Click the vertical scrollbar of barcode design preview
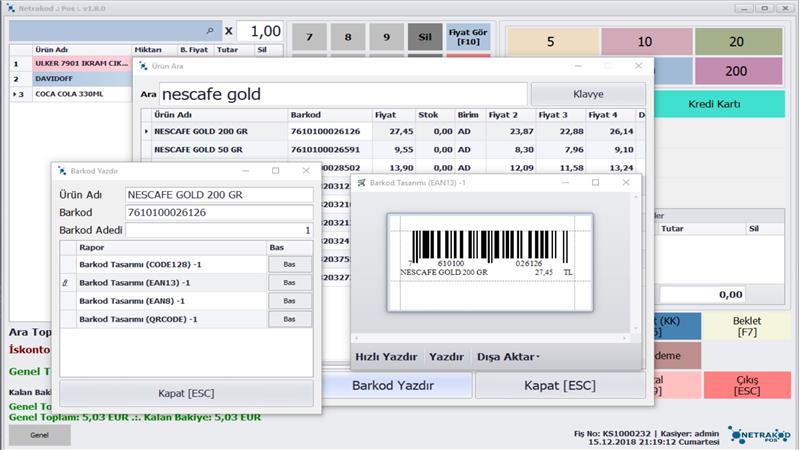 (x=636, y=263)
